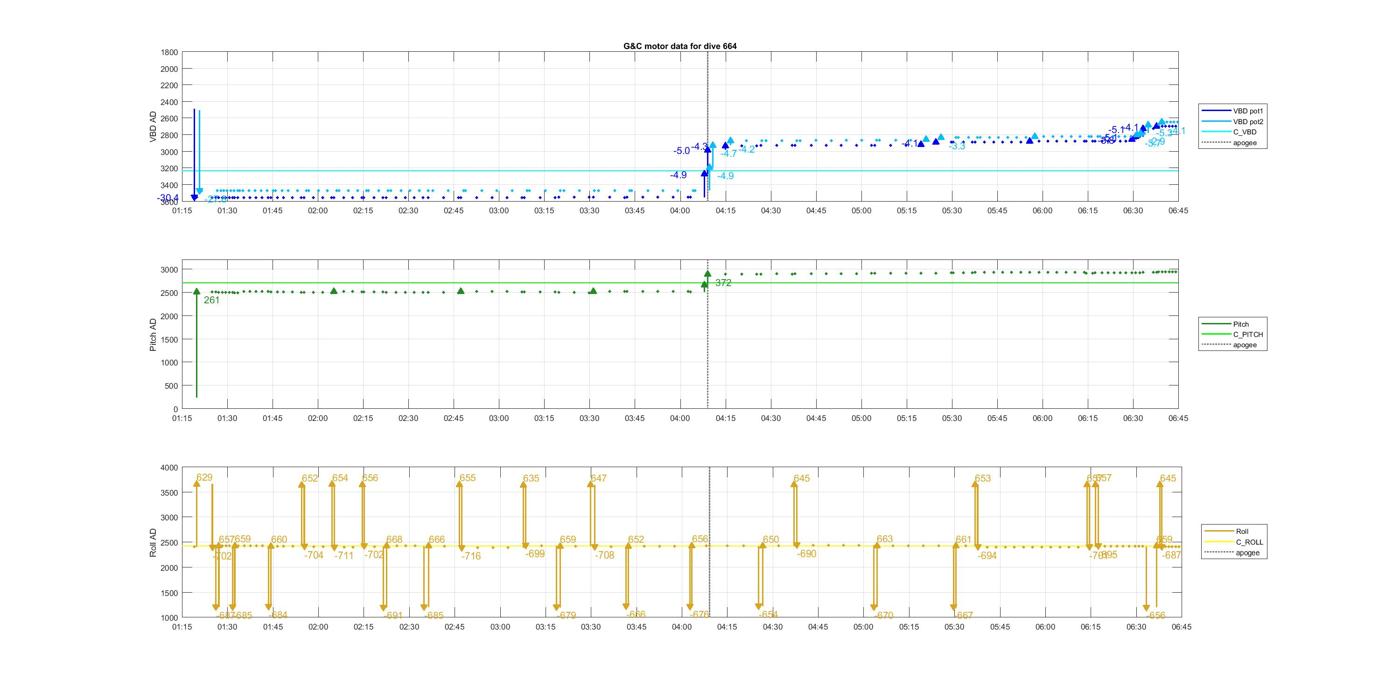
Task: Click the '-708' roll data label
Action: pyautogui.click(x=604, y=555)
